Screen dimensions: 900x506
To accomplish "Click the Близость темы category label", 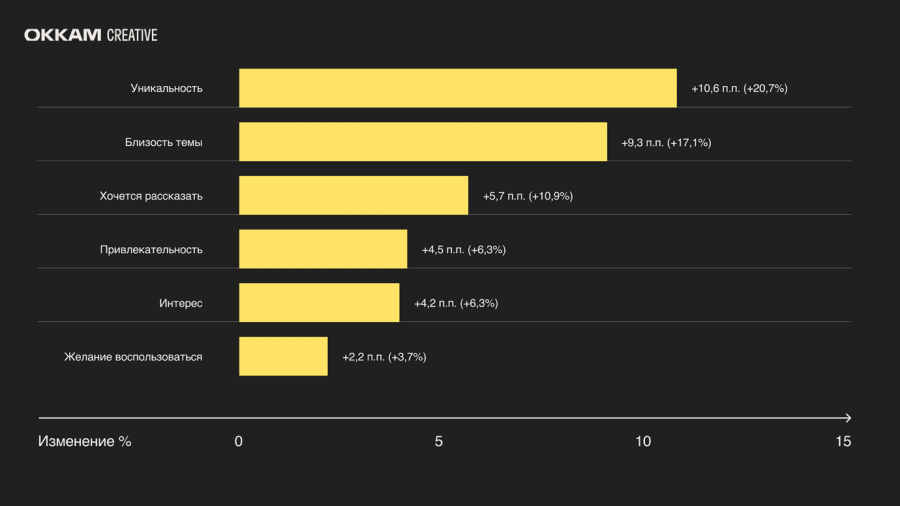I will tap(164, 142).
